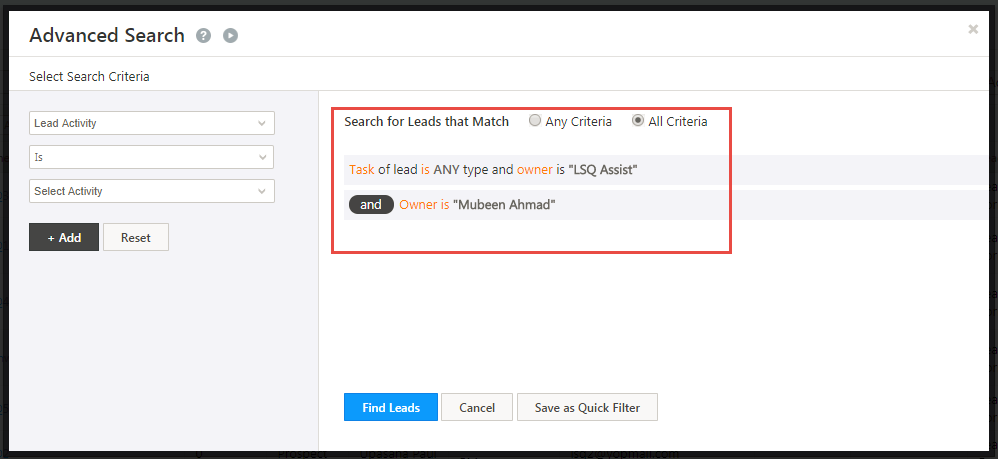
Task: Open the 'Is' operator dropdown
Action: (152, 157)
